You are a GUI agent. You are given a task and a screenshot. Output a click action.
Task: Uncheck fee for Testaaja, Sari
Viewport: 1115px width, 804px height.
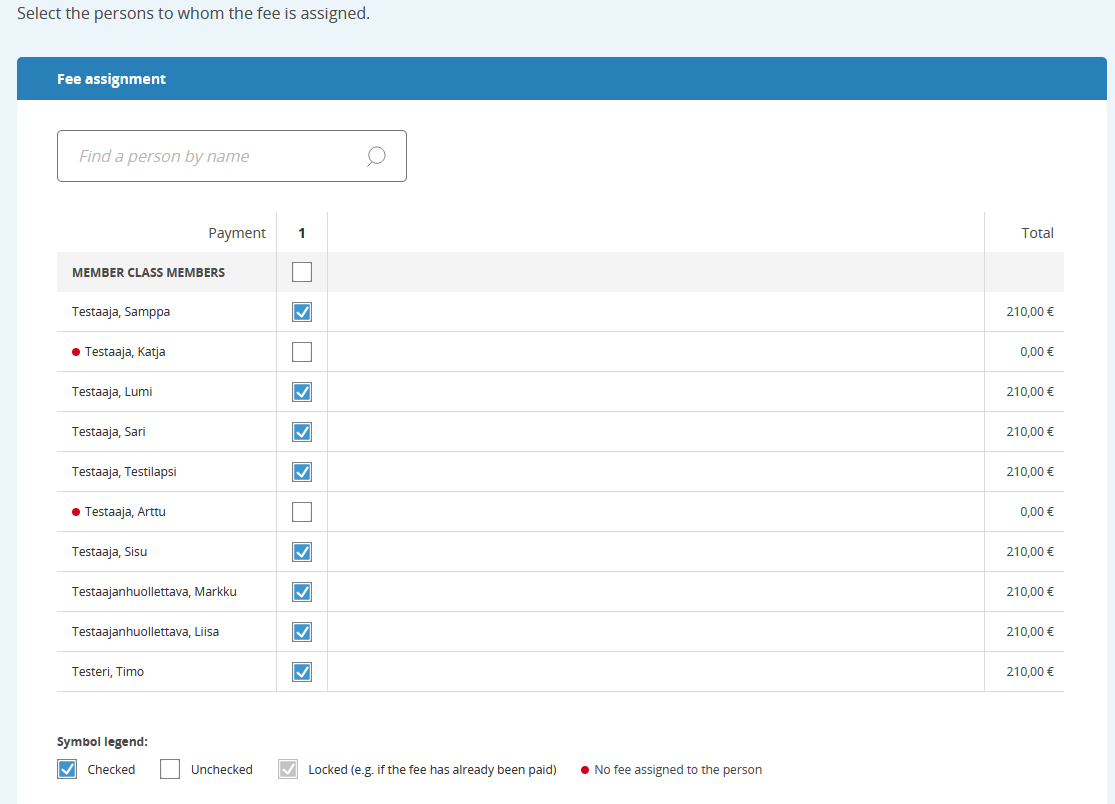point(302,432)
